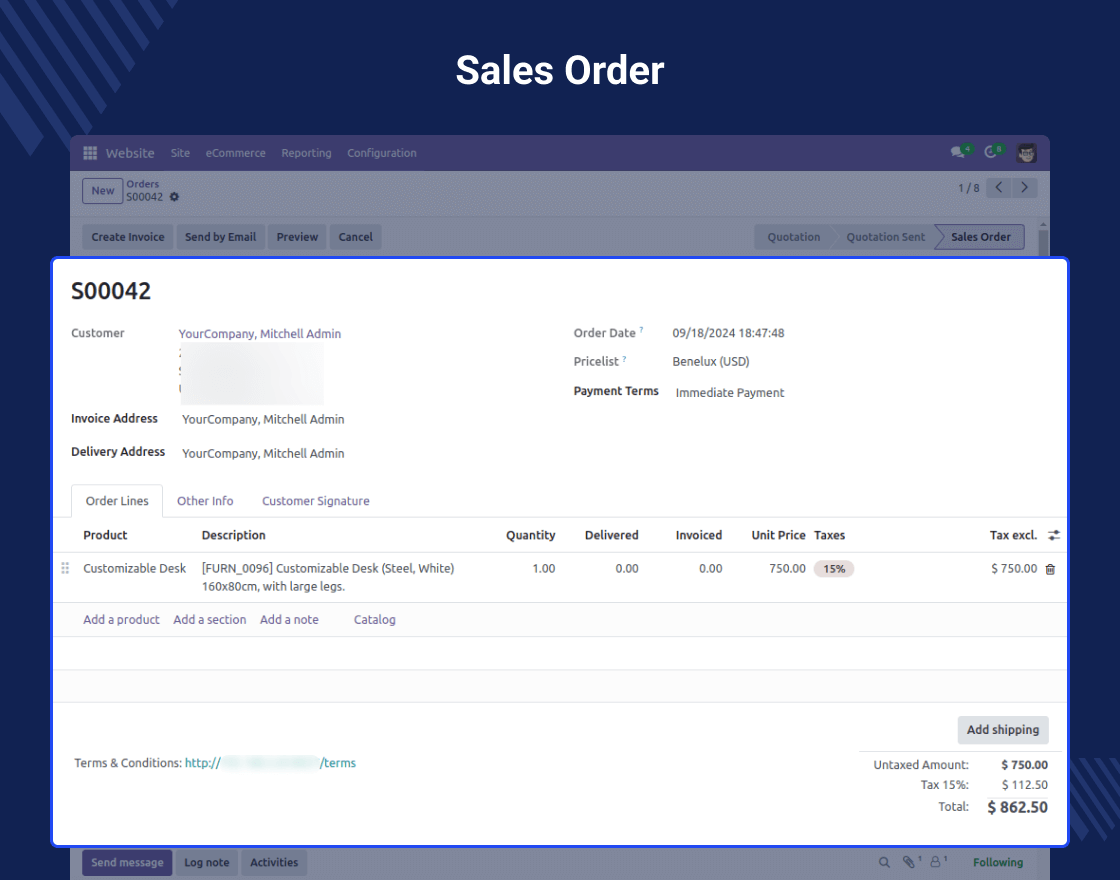Switch to the Other Info tab
The height and width of the screenshot is (880, 1120).
205,501
